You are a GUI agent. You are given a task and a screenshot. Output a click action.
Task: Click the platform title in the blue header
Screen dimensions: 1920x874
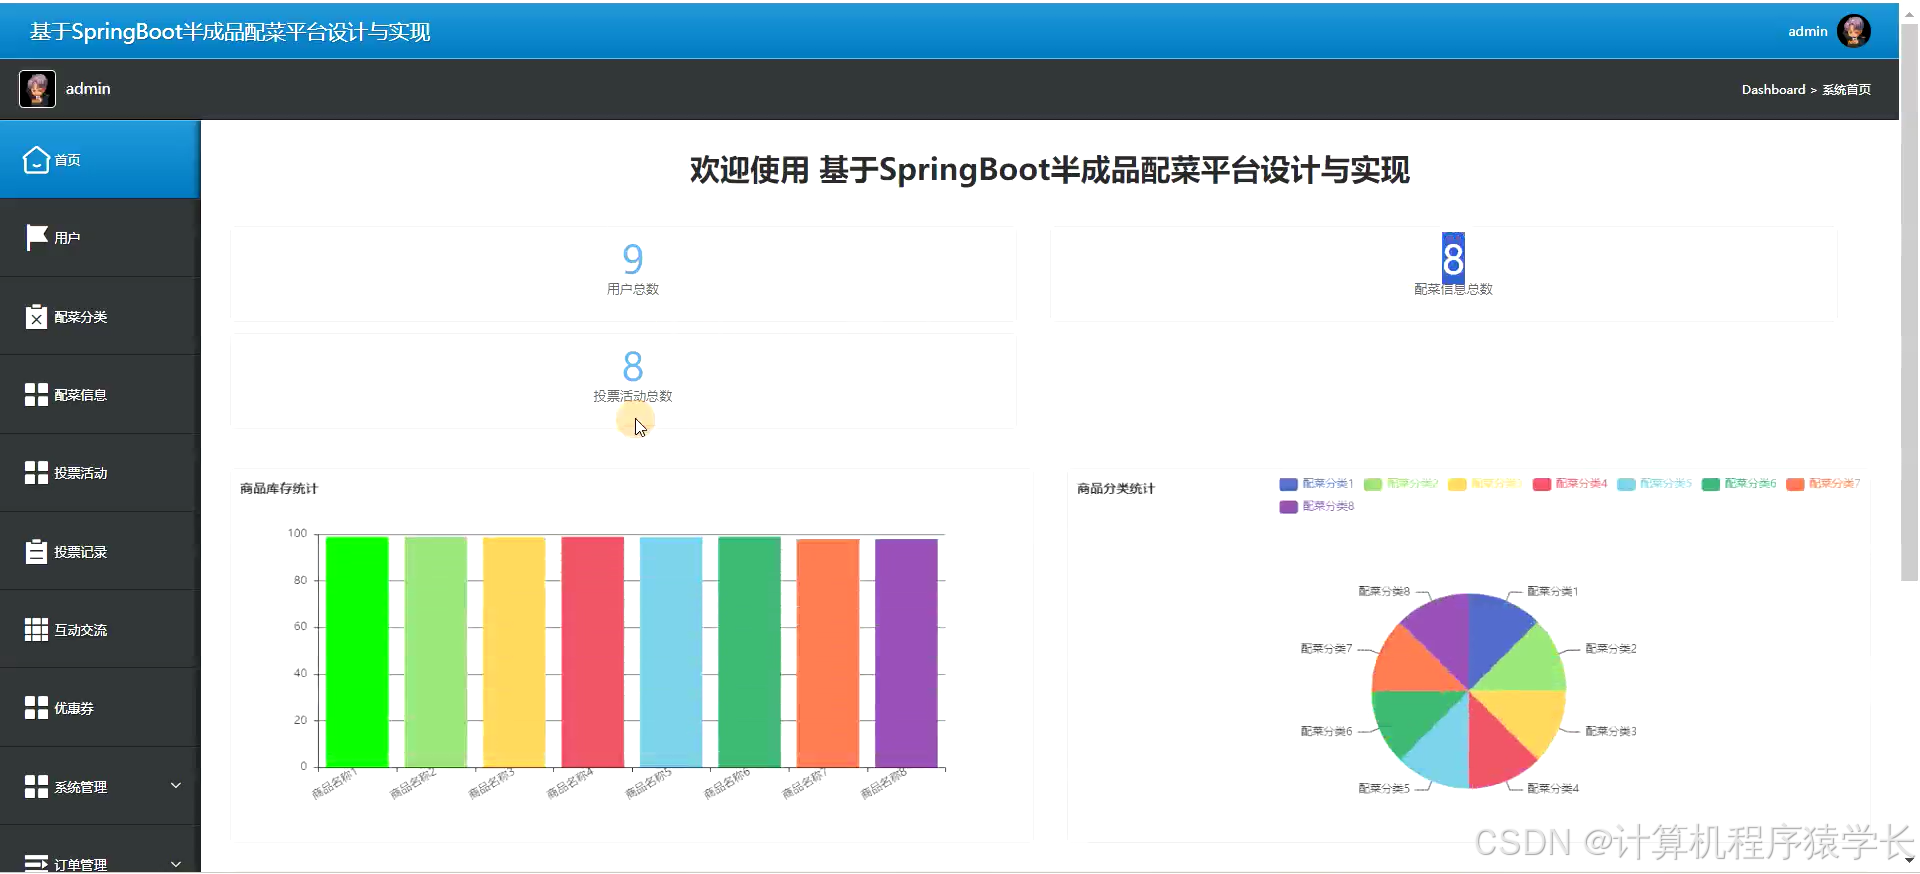(x=230, y=31)
